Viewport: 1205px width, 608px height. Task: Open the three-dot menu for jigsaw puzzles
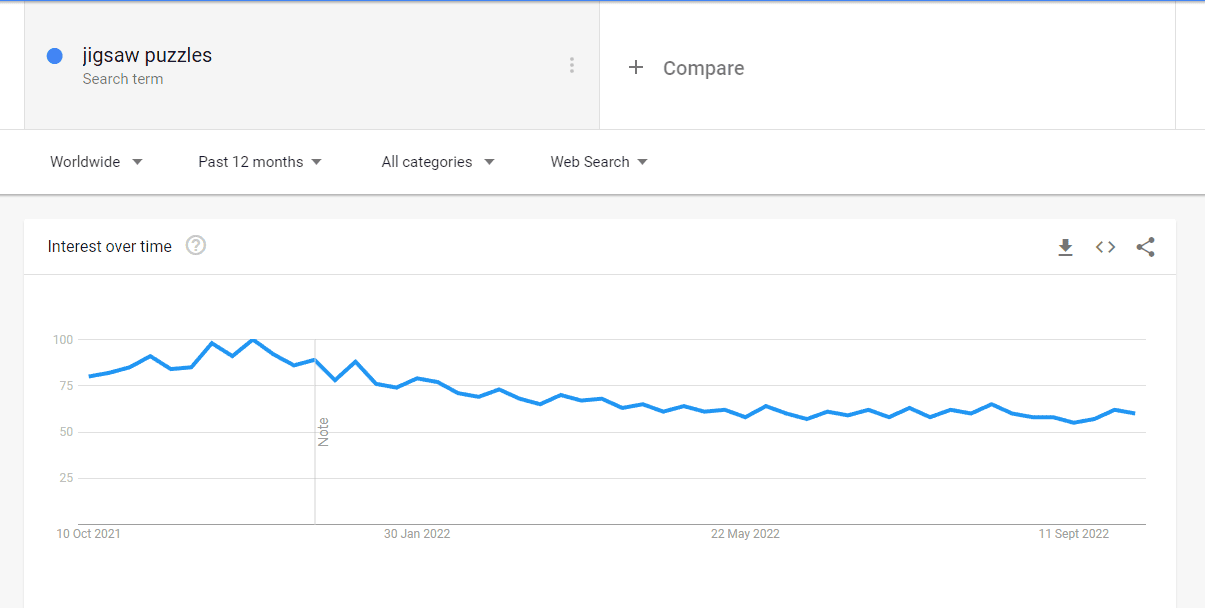[572, 65]
